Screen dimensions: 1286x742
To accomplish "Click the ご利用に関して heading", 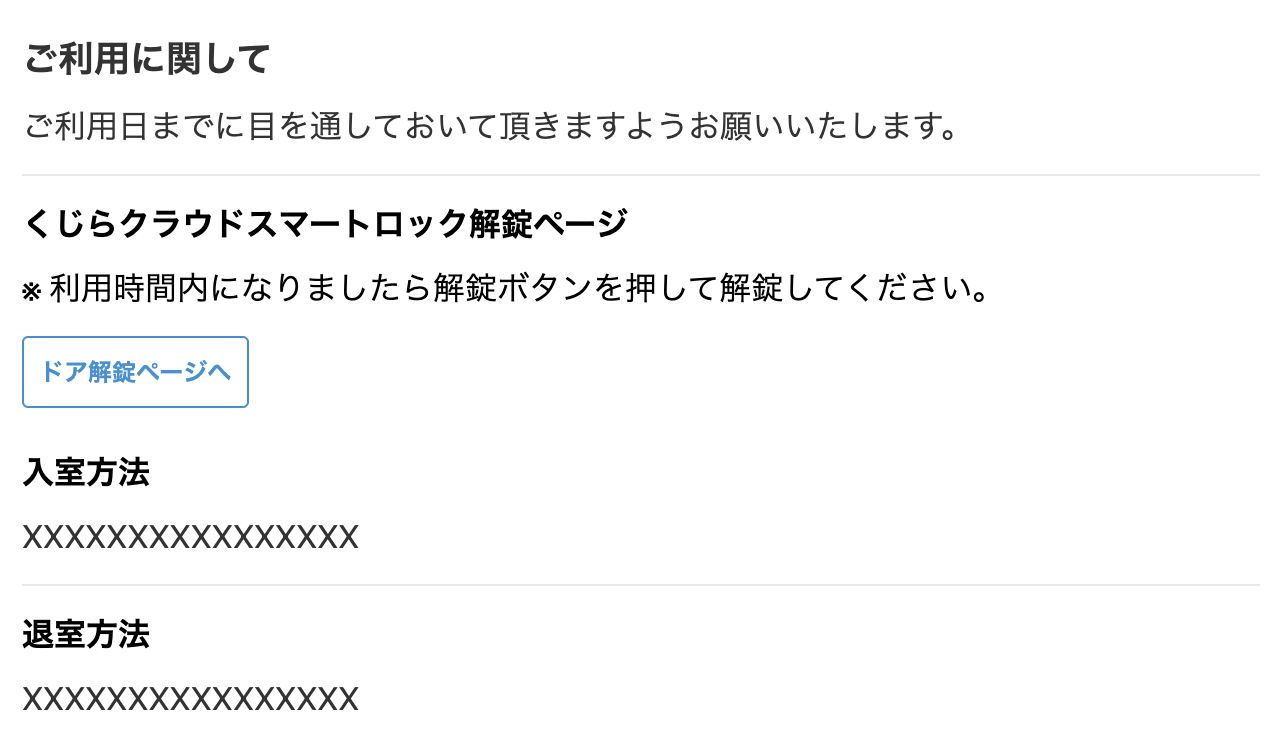I will click(147, 60).
